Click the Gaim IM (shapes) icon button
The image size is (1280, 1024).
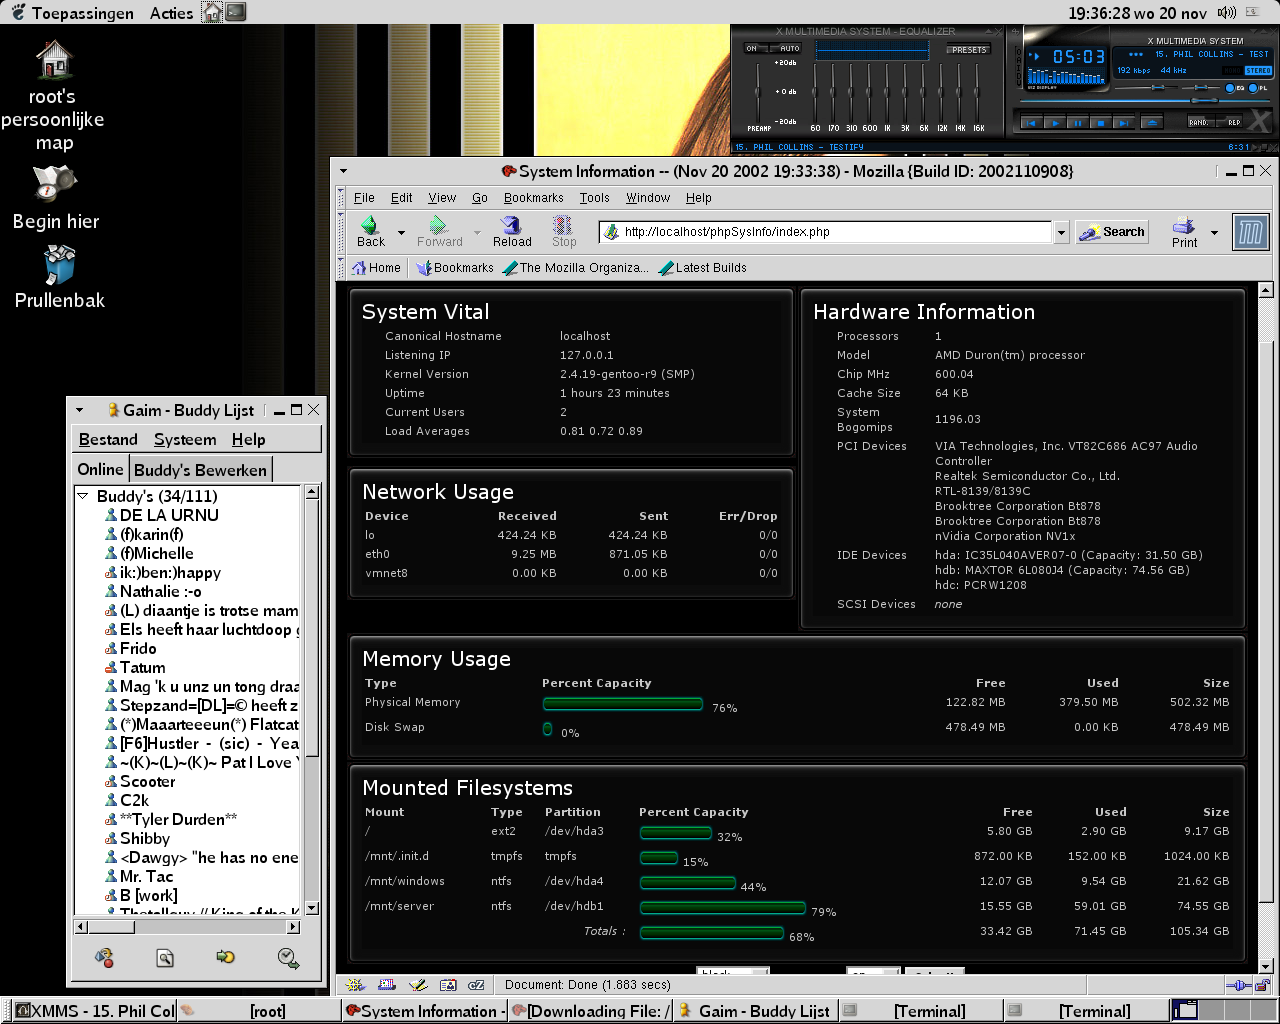pos(104,957)
